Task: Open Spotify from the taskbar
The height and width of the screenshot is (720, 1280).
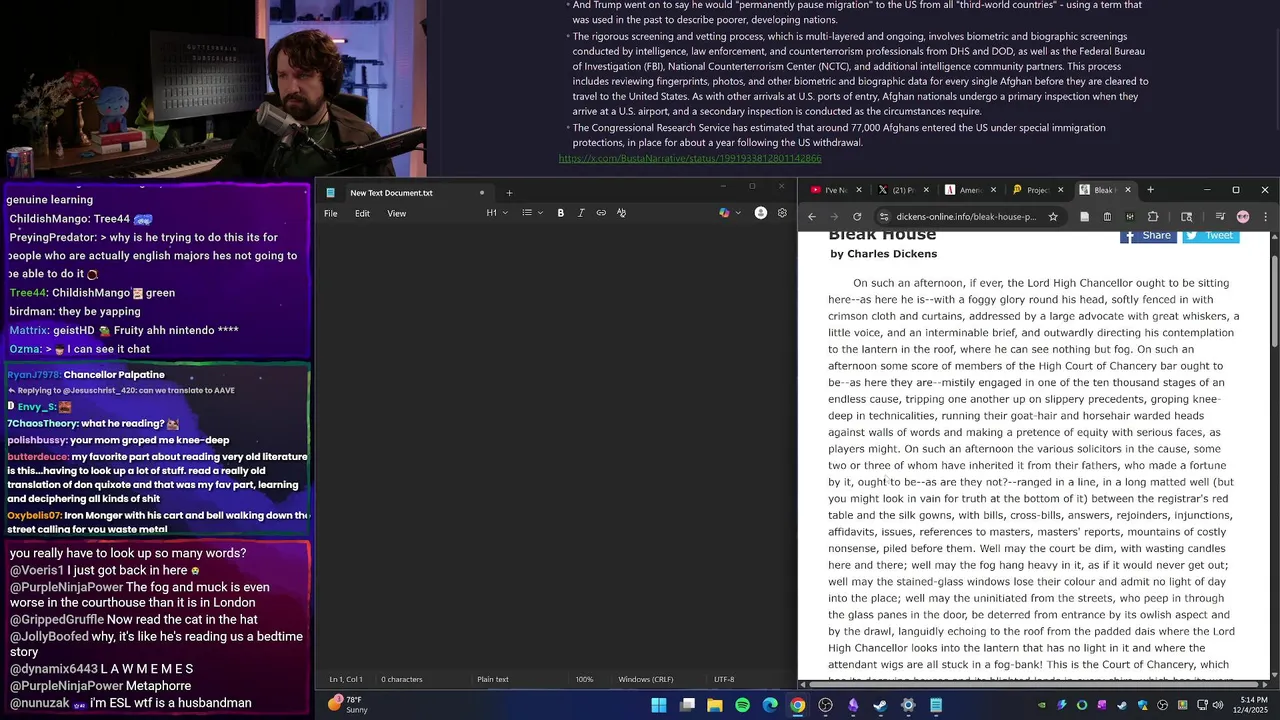Action: pos(742,705)
